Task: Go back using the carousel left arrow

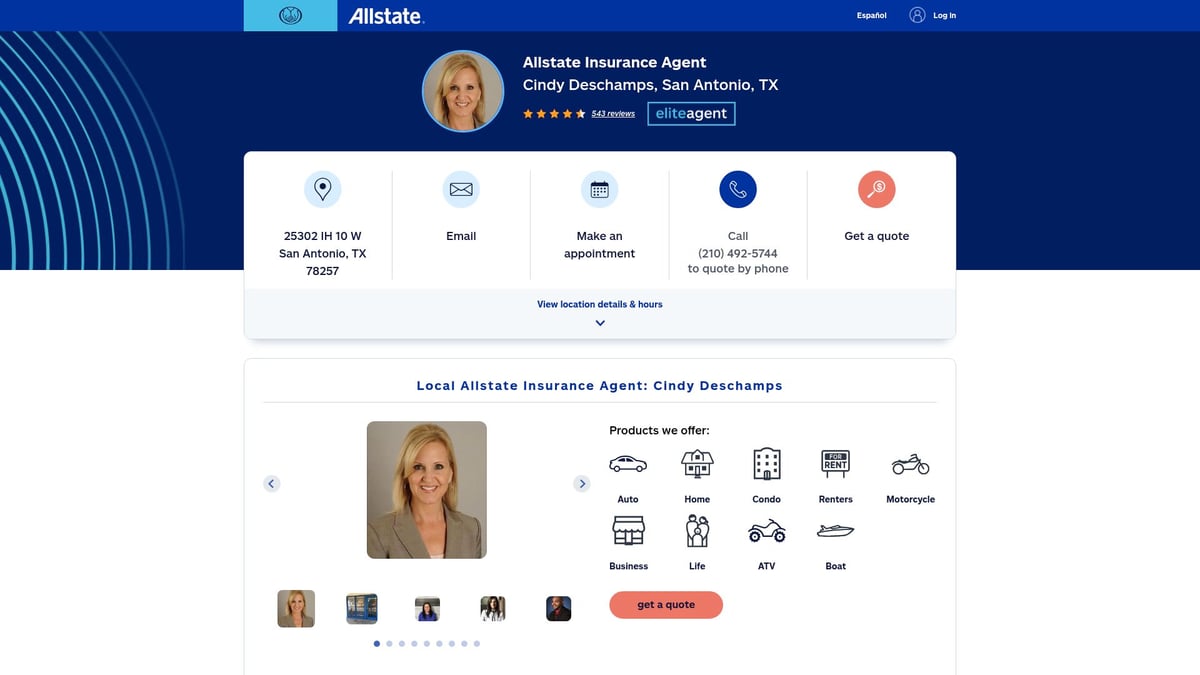Action: click(271, 483)
